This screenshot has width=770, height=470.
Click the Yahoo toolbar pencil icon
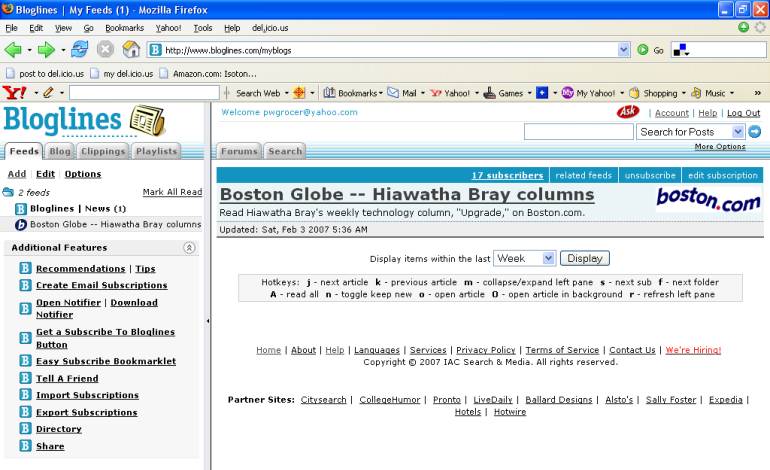48,92
